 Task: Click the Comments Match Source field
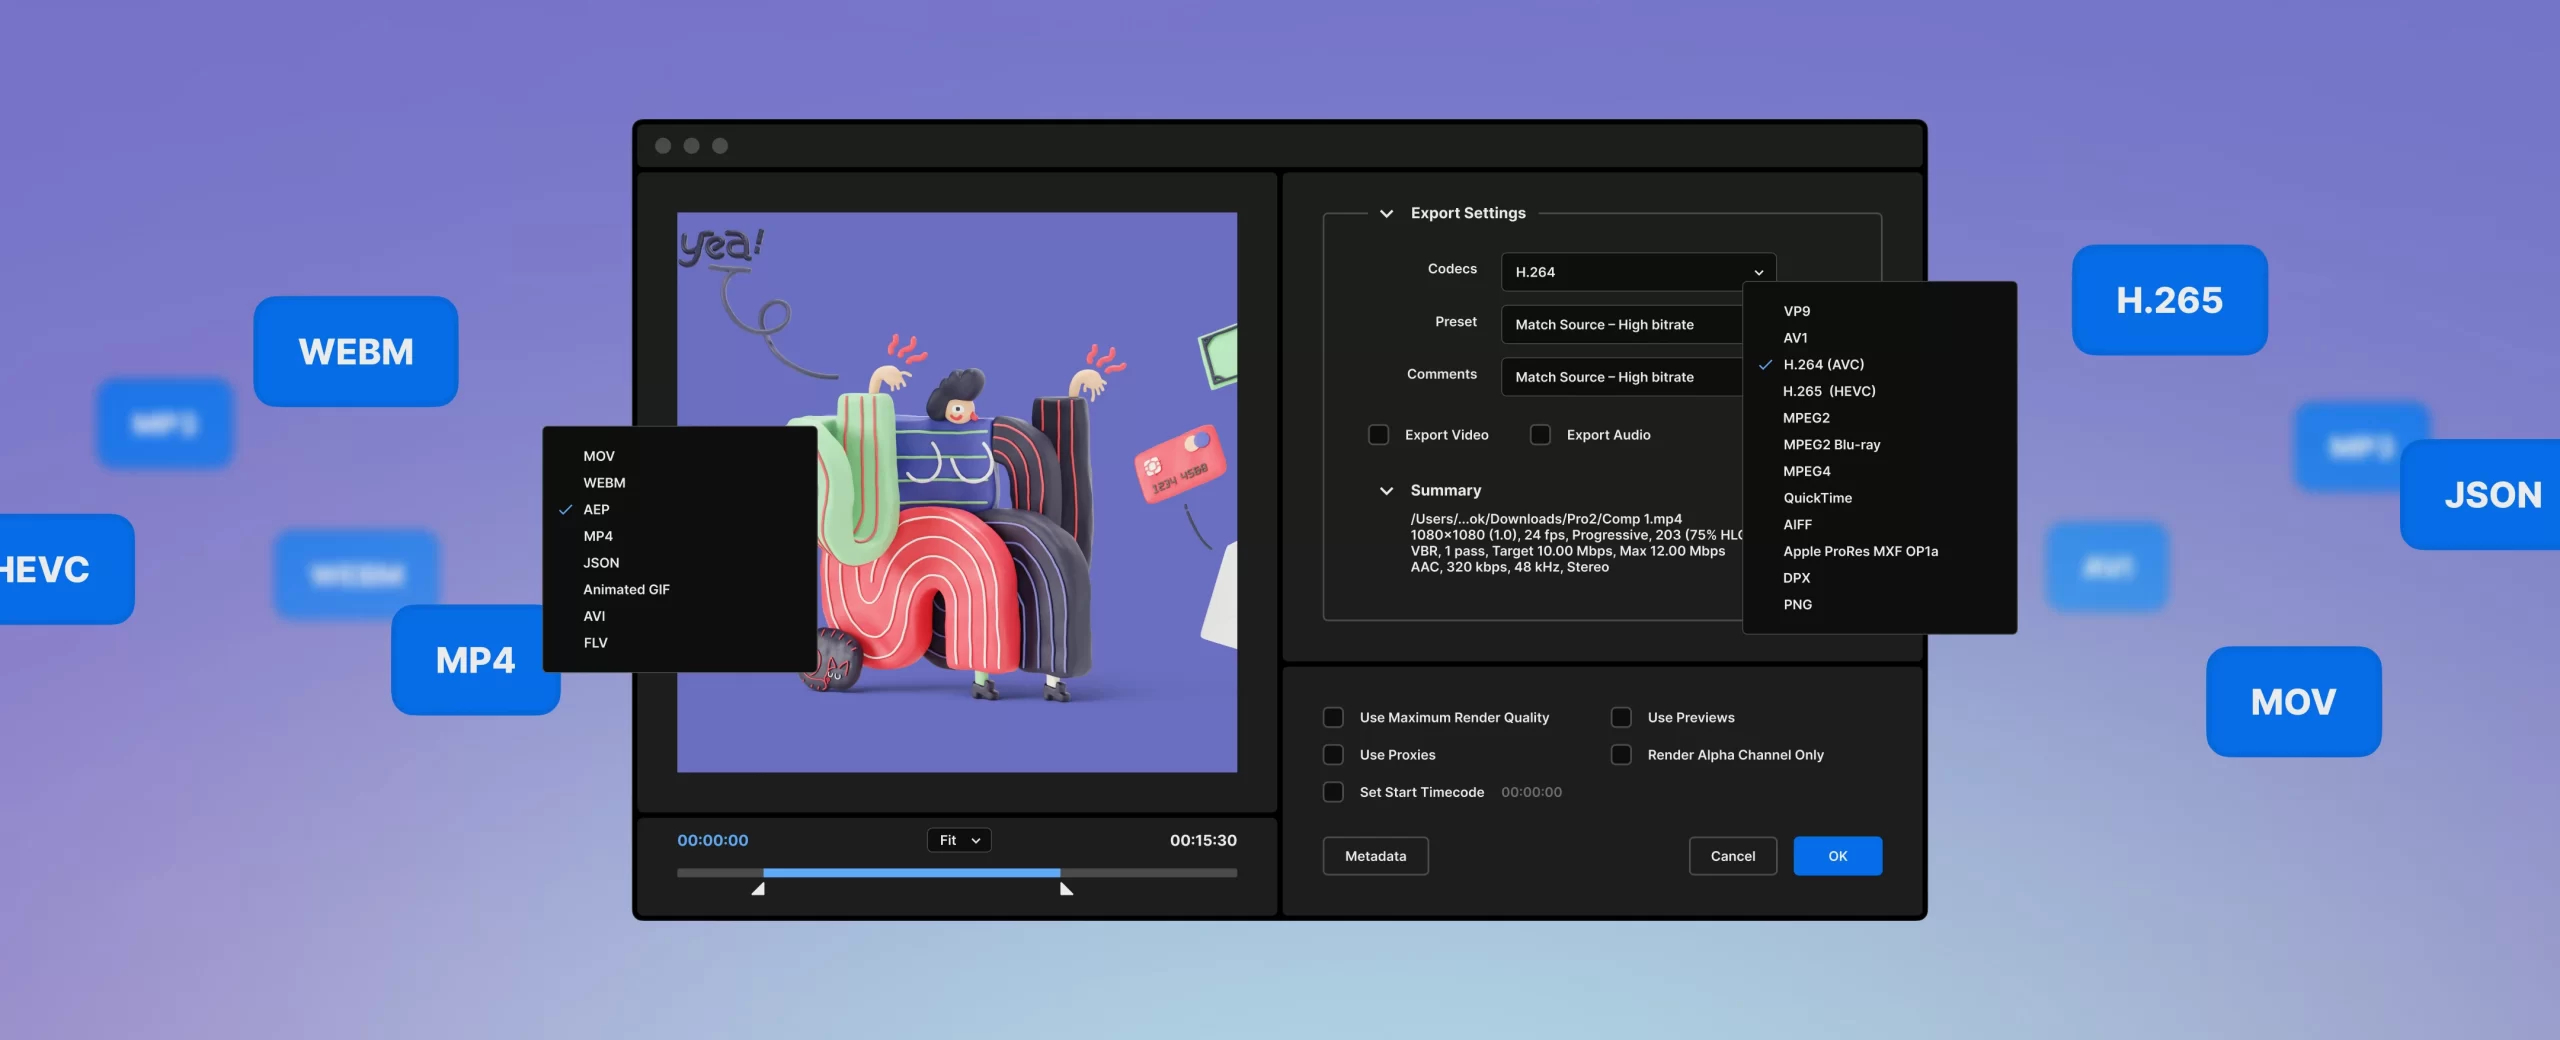pos(1621,377)
